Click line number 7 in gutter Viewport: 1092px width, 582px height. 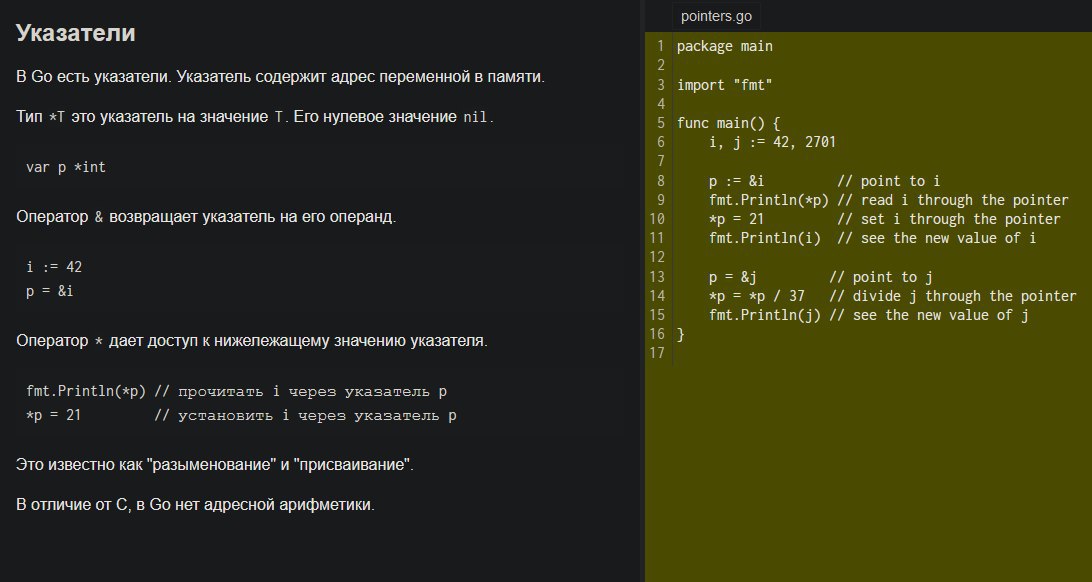660,162
